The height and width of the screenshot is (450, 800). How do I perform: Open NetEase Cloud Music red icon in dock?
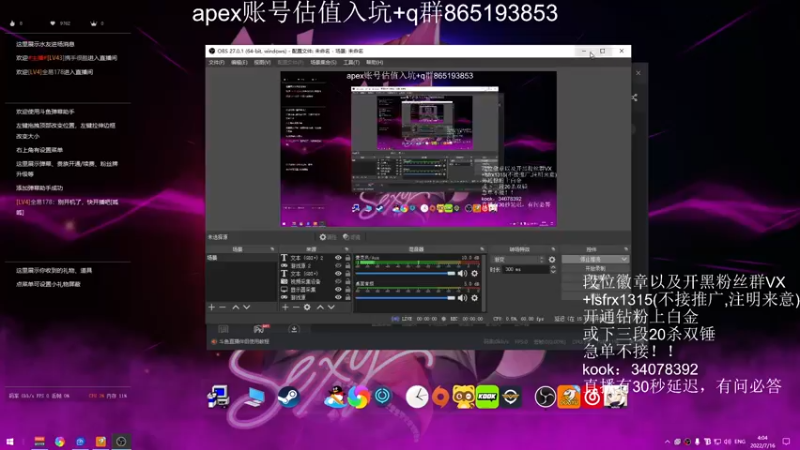(592, 397)
